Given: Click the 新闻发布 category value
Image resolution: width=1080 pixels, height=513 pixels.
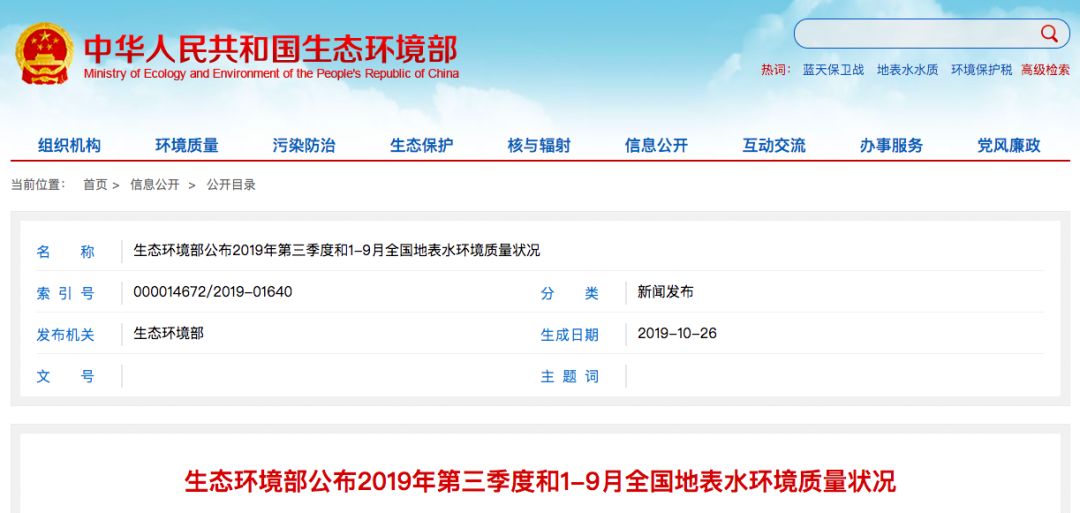Looking at the screenshot, I should [665, 292].
